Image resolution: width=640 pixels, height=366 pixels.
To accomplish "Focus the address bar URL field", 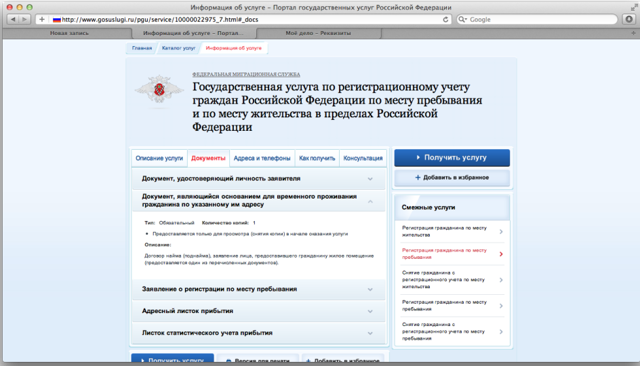I will coord(243,19).
